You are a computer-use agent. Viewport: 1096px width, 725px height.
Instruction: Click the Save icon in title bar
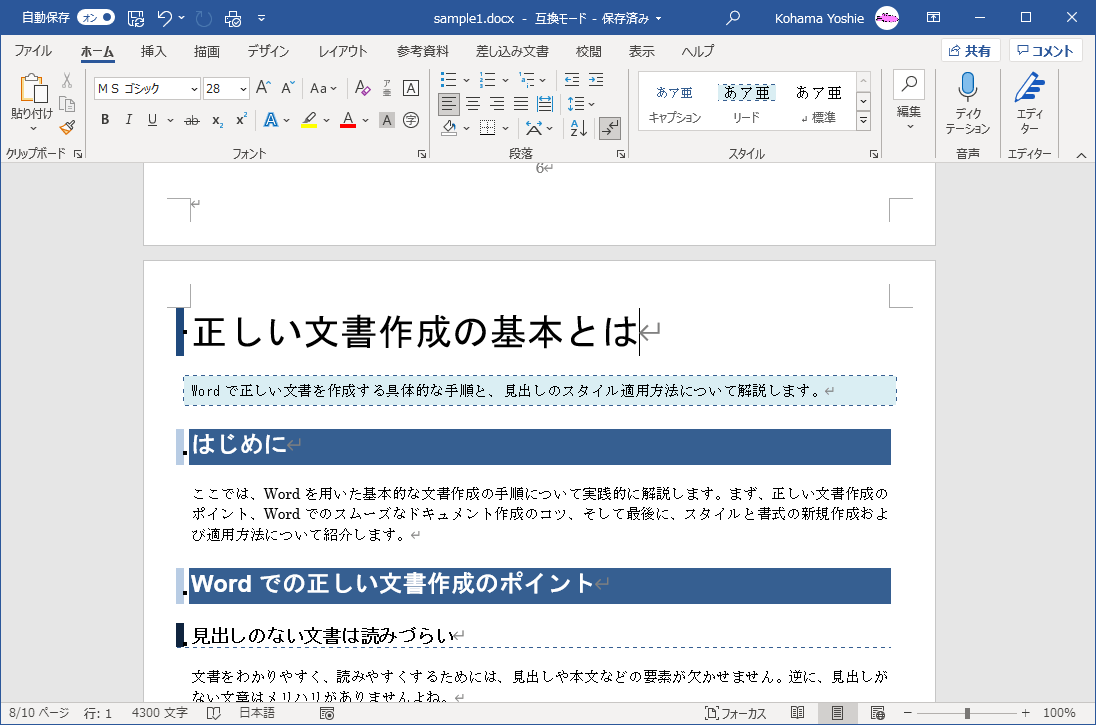(x=136, y=18)
